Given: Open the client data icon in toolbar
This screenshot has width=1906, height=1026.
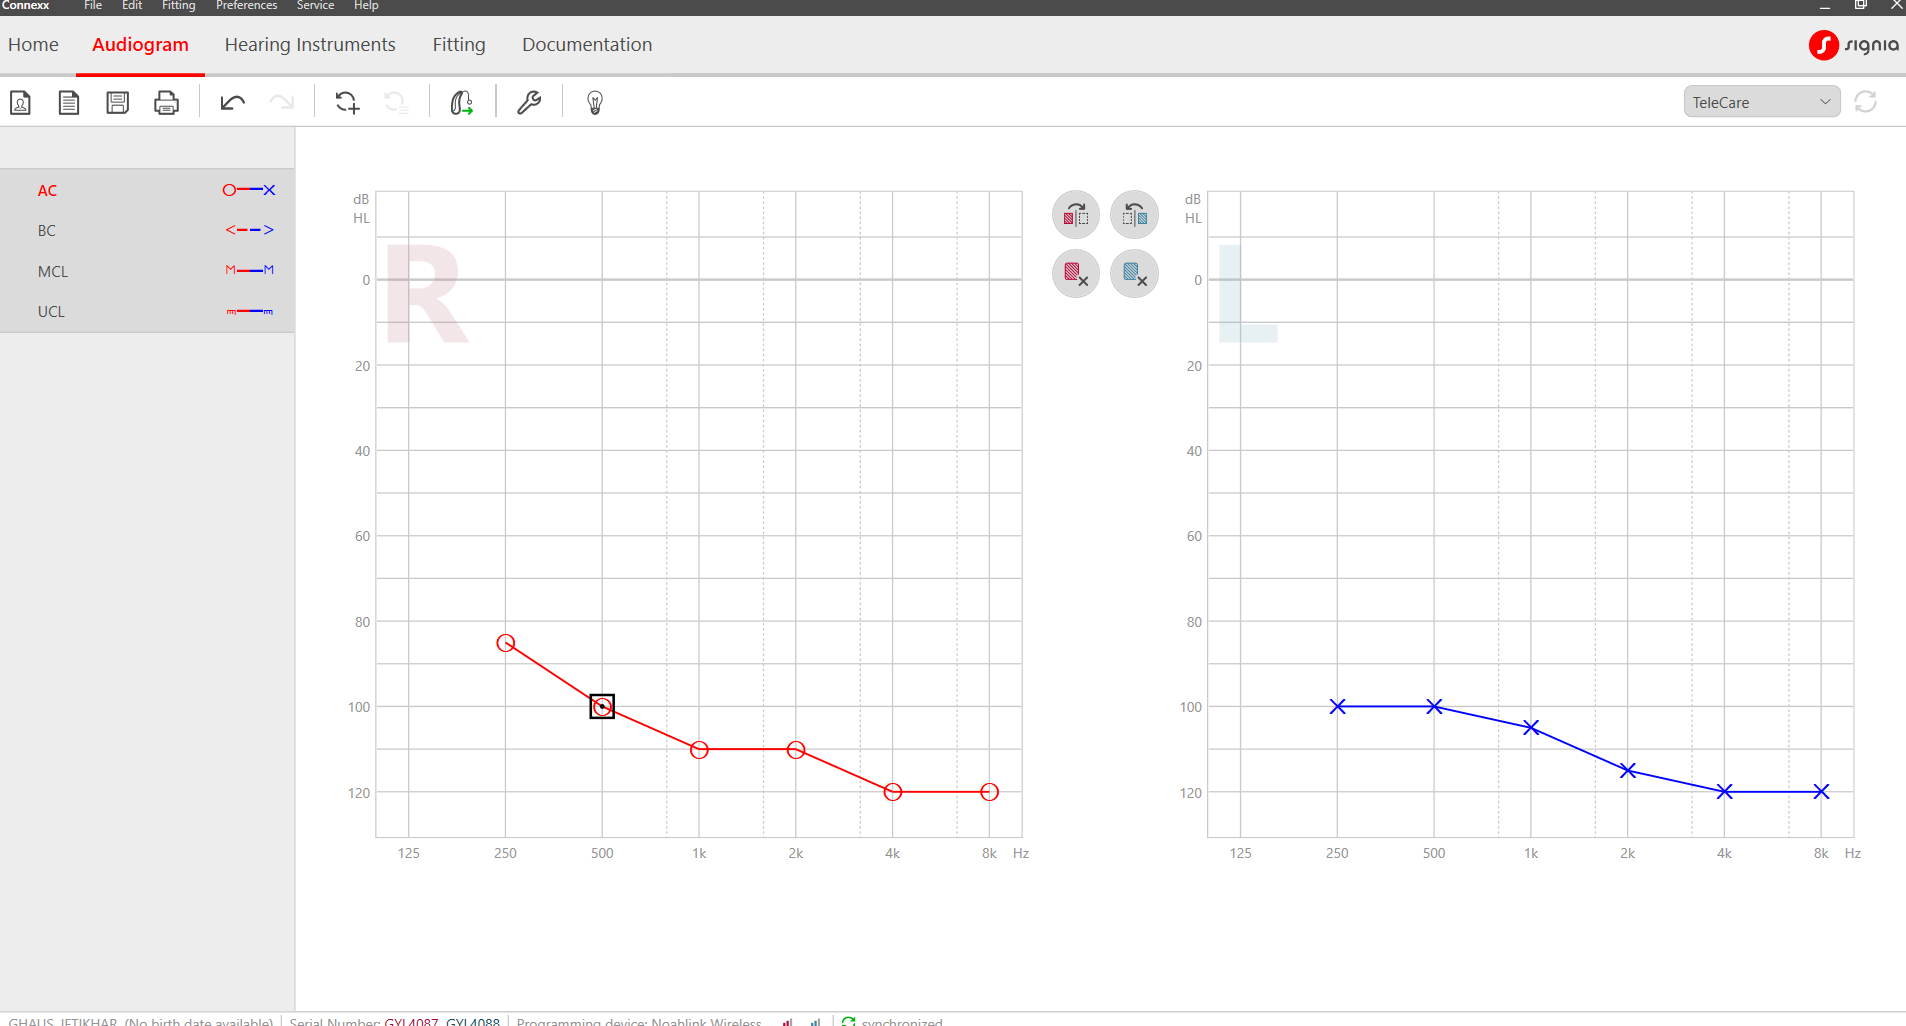Looking at the screenshot, I should 20,103.
